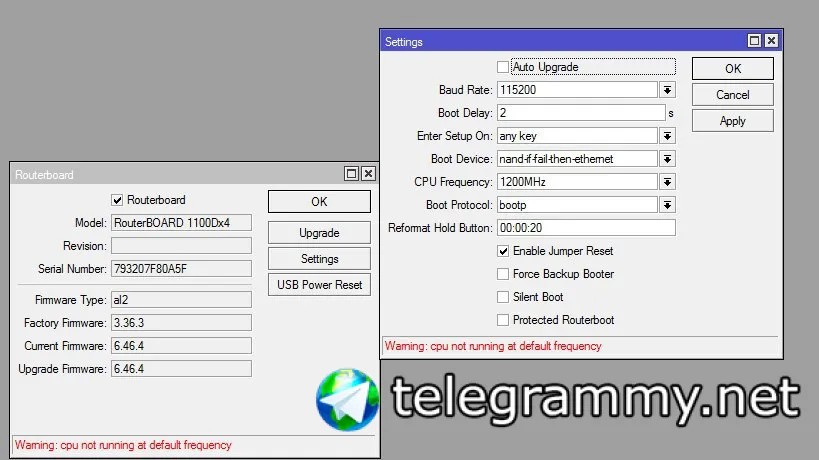Check Force Backup Booter option
This screenshot has width=819, height=460.
pyautogui.click(x=503, y=274)
